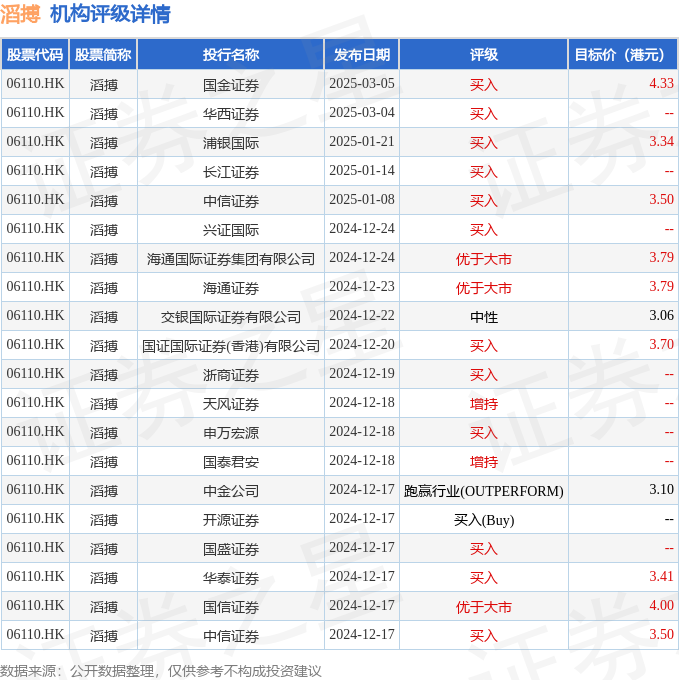This screenshot has width=679, height=680.
Task: Click the target price 3.34
Action: coord(661,141)
